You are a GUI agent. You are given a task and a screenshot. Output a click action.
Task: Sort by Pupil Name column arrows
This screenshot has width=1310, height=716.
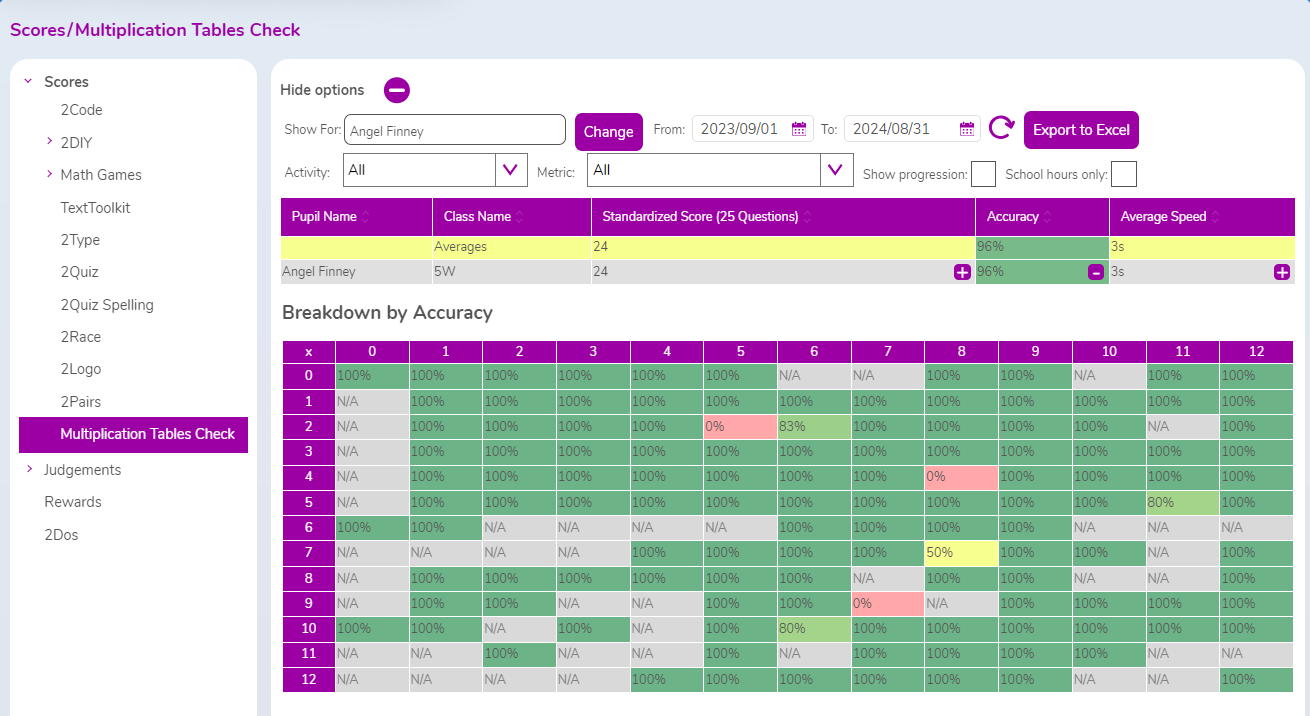(366, 217)
